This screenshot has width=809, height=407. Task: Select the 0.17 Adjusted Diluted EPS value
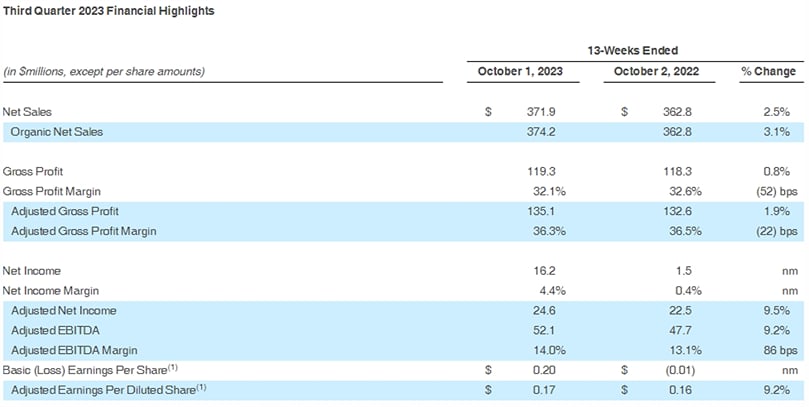click(x=544, y=390)
